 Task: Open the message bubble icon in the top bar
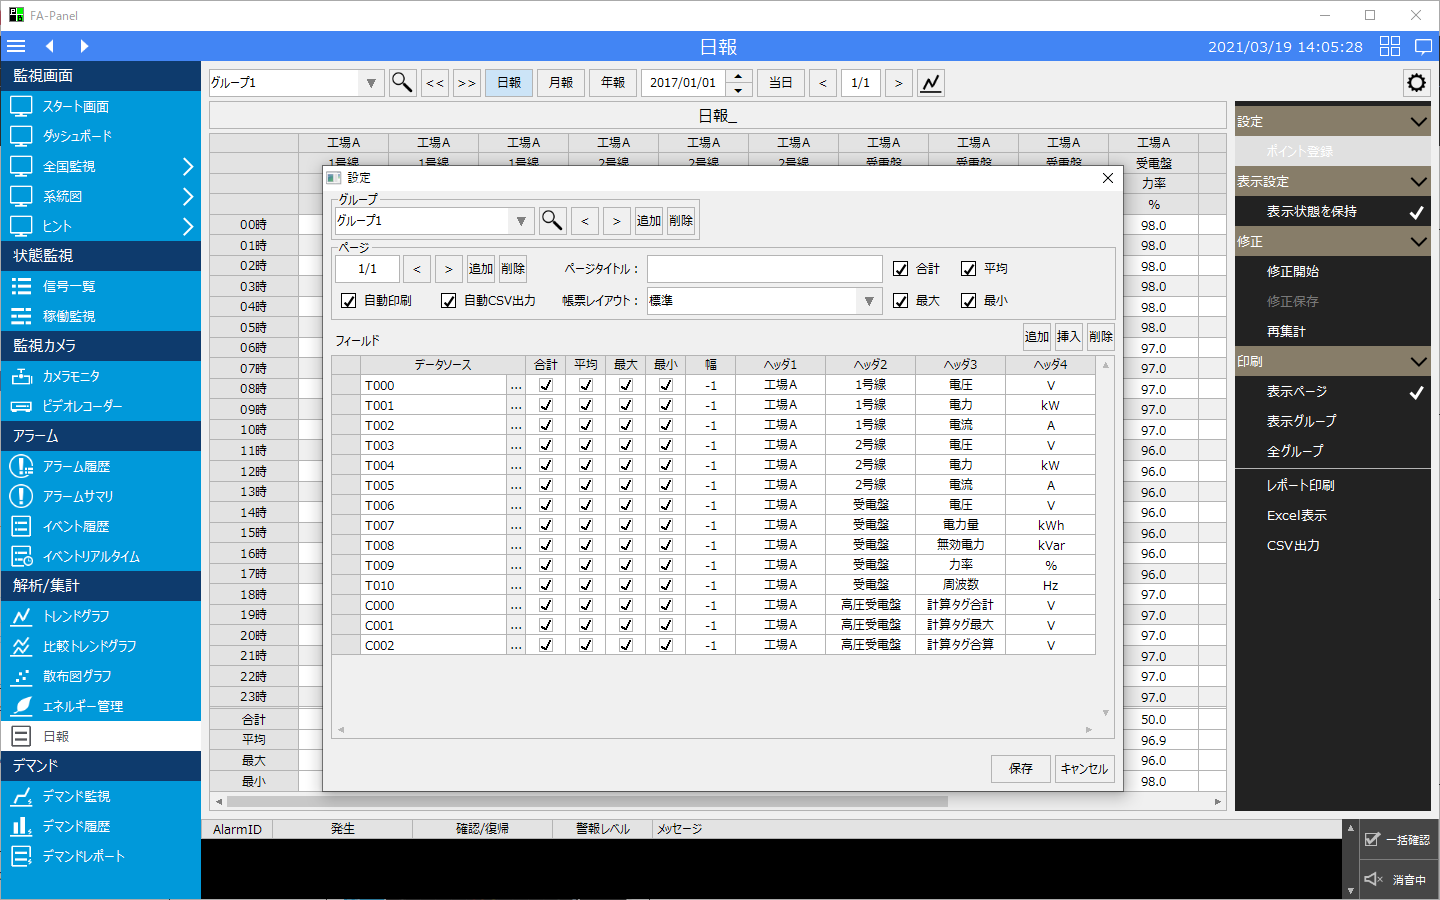[x=1424, y=46]
